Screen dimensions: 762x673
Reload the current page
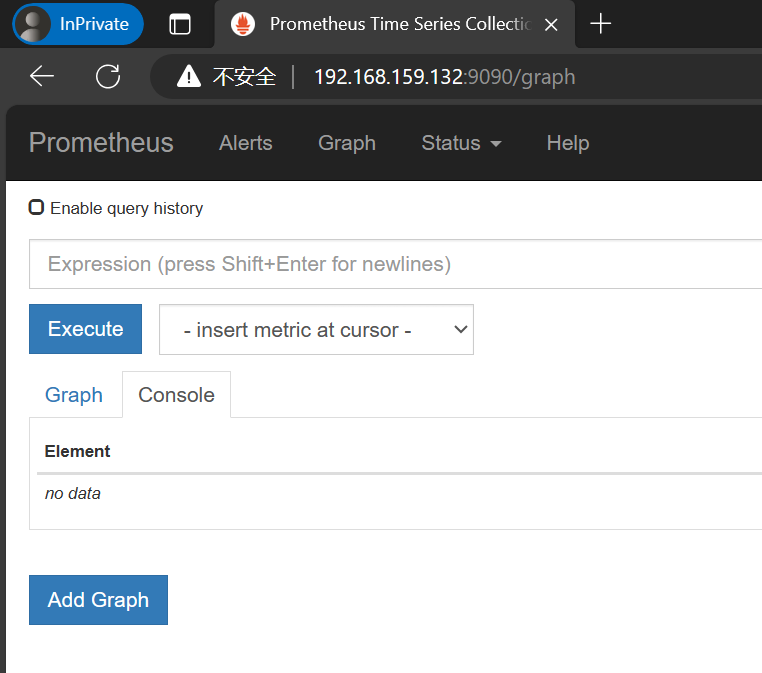point(108,76)
